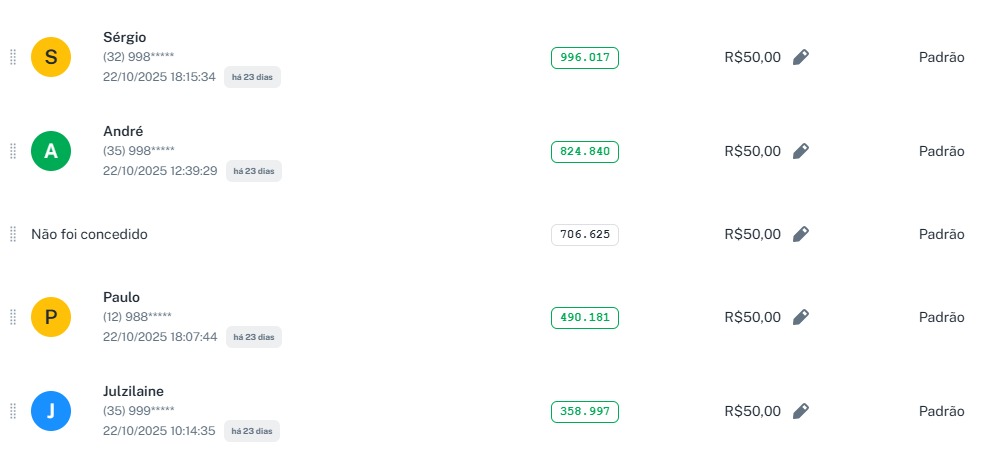
Task: Click the 490.181 number badge
Action: (x=585, y=317)
